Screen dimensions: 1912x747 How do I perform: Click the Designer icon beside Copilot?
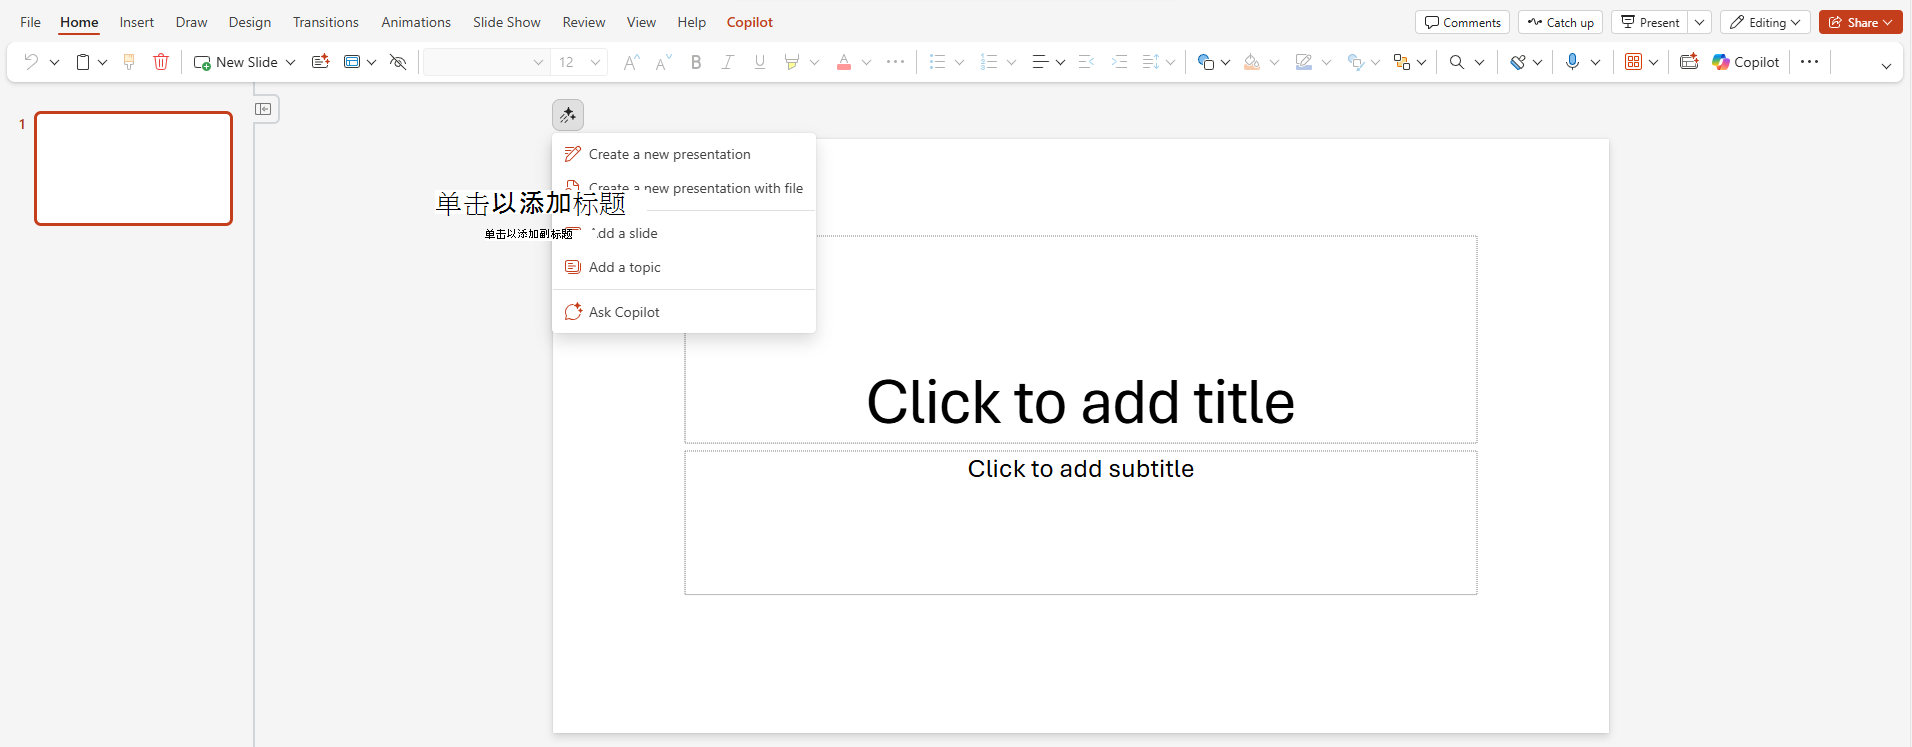tap(1689, 62)
